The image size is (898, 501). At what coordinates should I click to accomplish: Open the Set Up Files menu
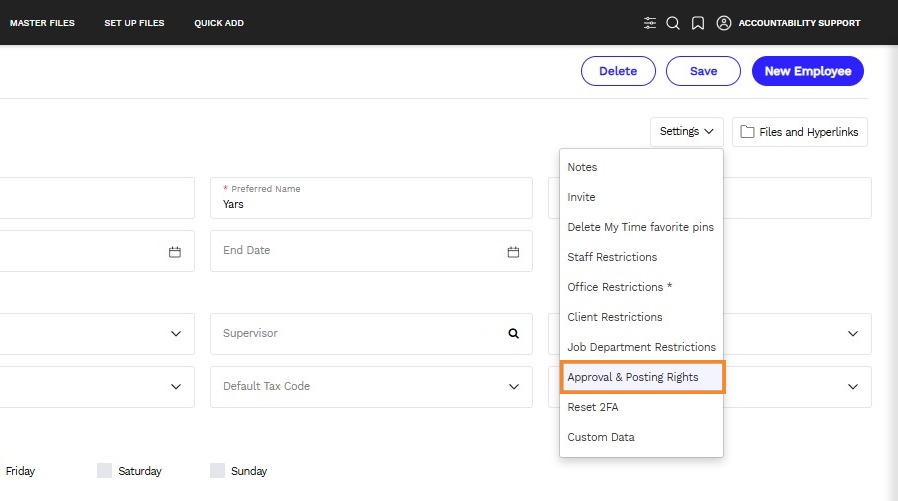tap(134, 23)
